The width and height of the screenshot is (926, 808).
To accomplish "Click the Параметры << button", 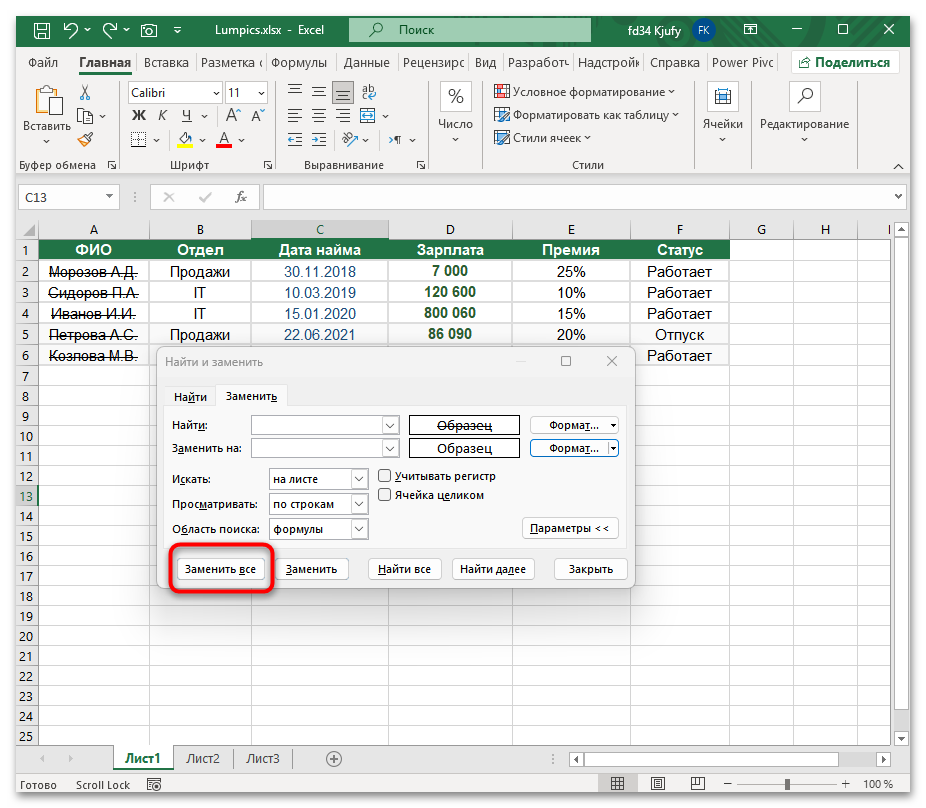I will tap(570, 527).
